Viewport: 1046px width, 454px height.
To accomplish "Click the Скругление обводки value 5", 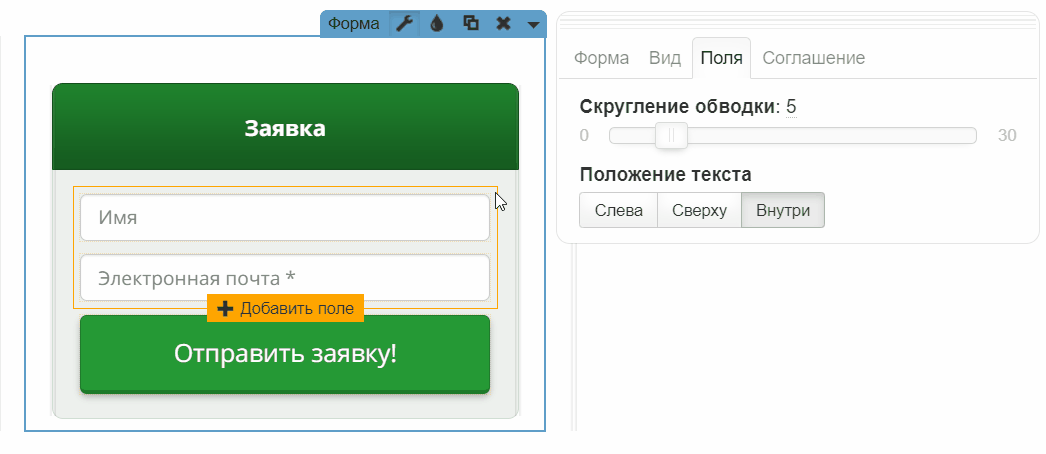I will pyautogui.click(x=791, y=107).
